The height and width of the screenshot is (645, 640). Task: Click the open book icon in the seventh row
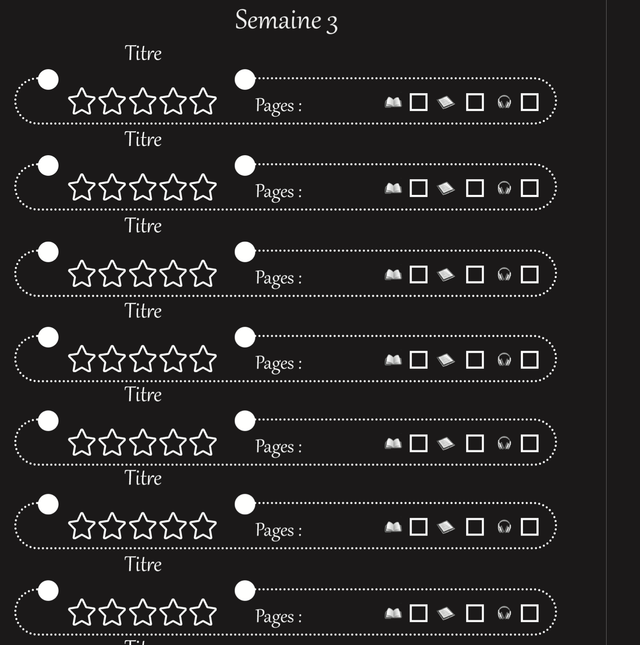tap(393, 613)
